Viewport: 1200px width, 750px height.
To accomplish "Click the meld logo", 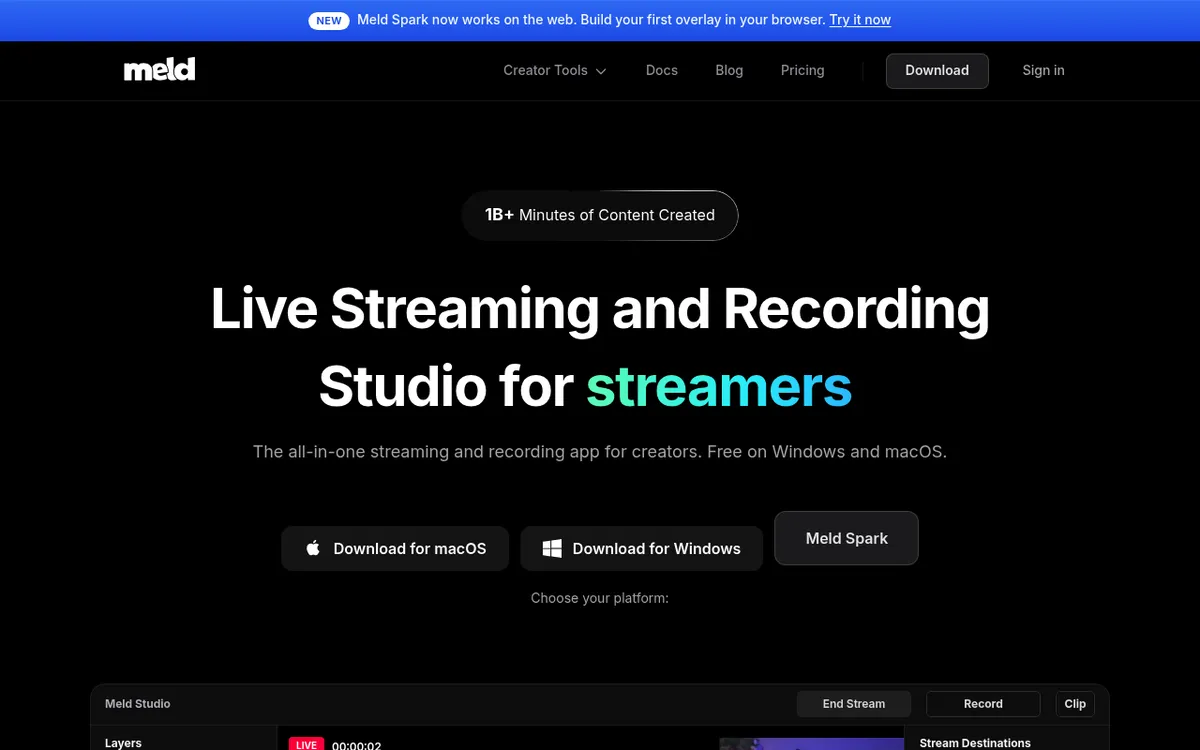I will pyautogui.click(x=159, y=70).
